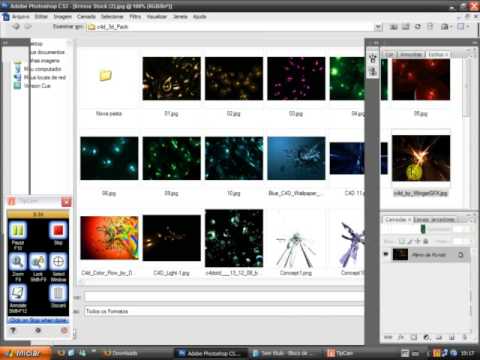Click the Iniciar start button

point(26,353)
